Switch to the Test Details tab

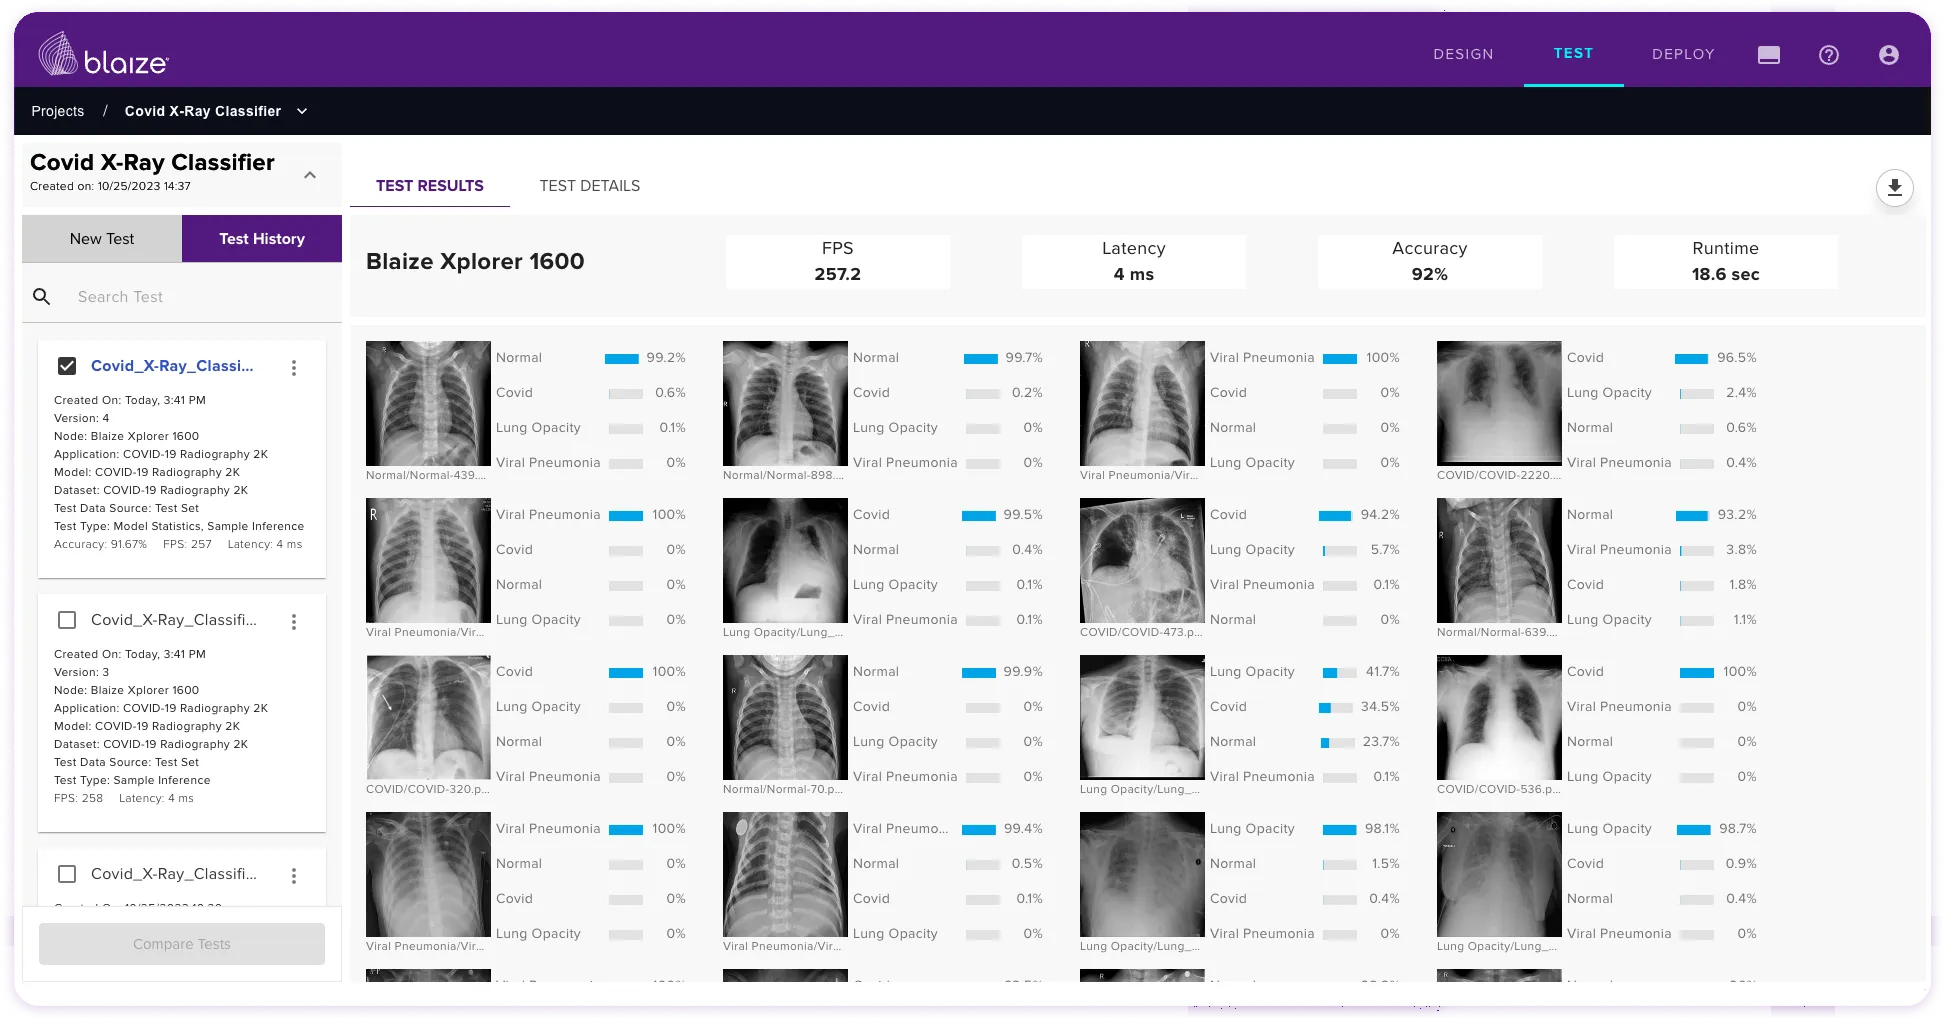(x=589, y=186)
